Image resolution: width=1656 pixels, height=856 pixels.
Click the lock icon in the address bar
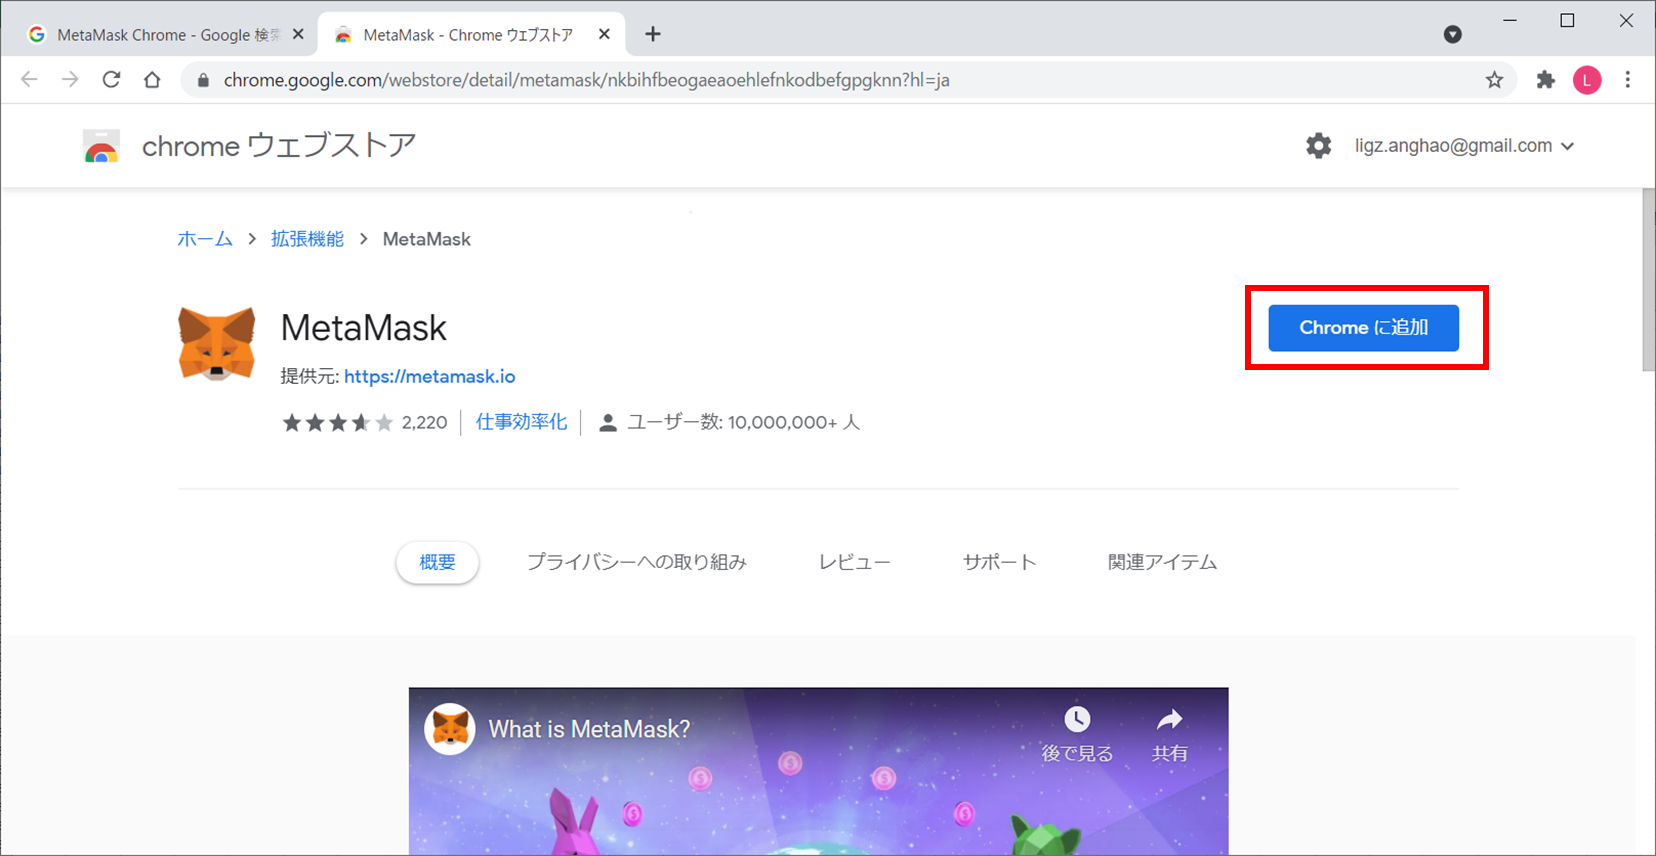(203, 80)
